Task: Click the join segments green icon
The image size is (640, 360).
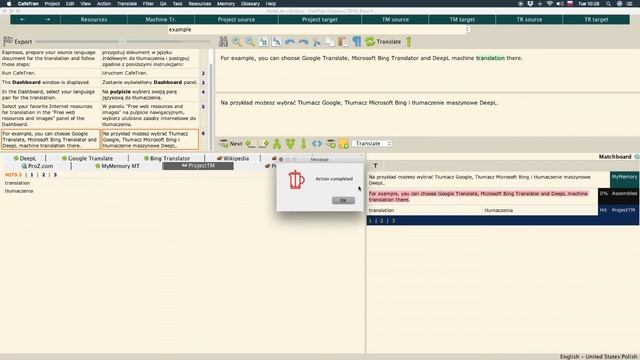Action: [x=277, y=144]
